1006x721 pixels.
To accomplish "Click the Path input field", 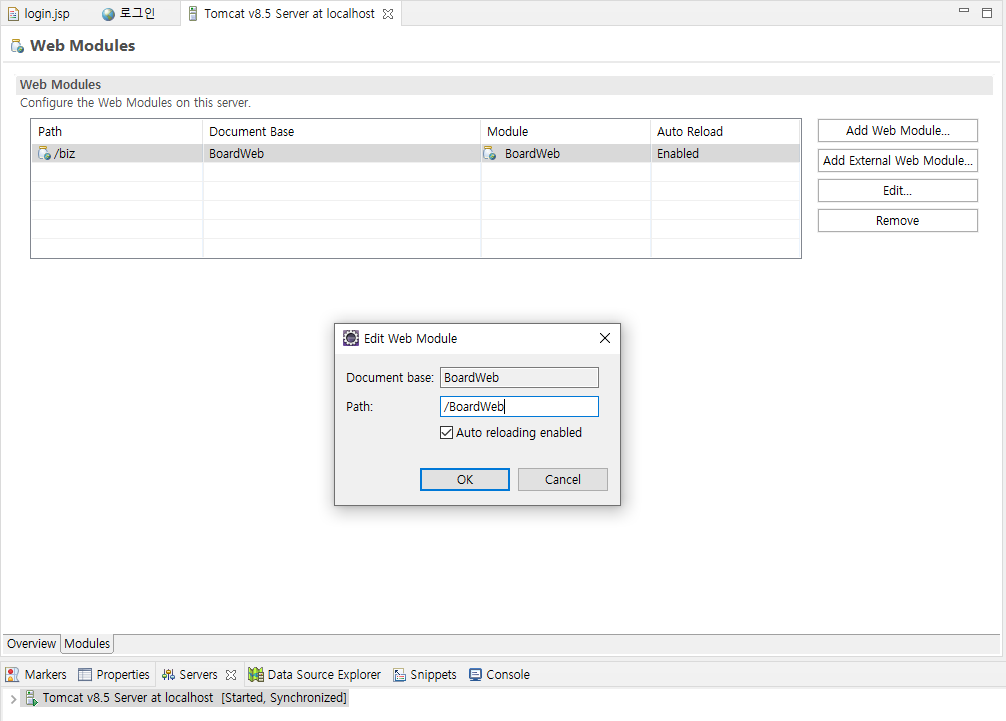I will 519,407.
